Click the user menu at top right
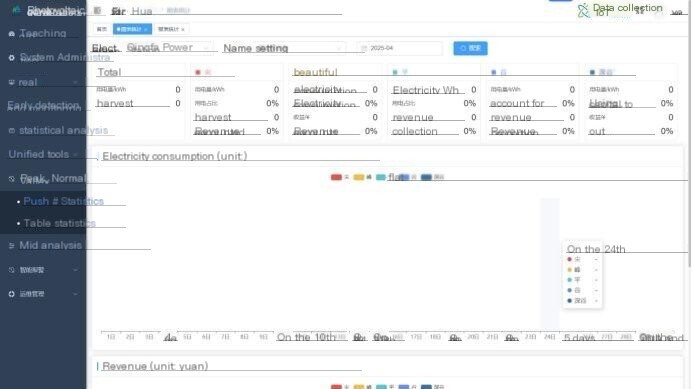The image size is (692, 389). click(x=676, y=11)
